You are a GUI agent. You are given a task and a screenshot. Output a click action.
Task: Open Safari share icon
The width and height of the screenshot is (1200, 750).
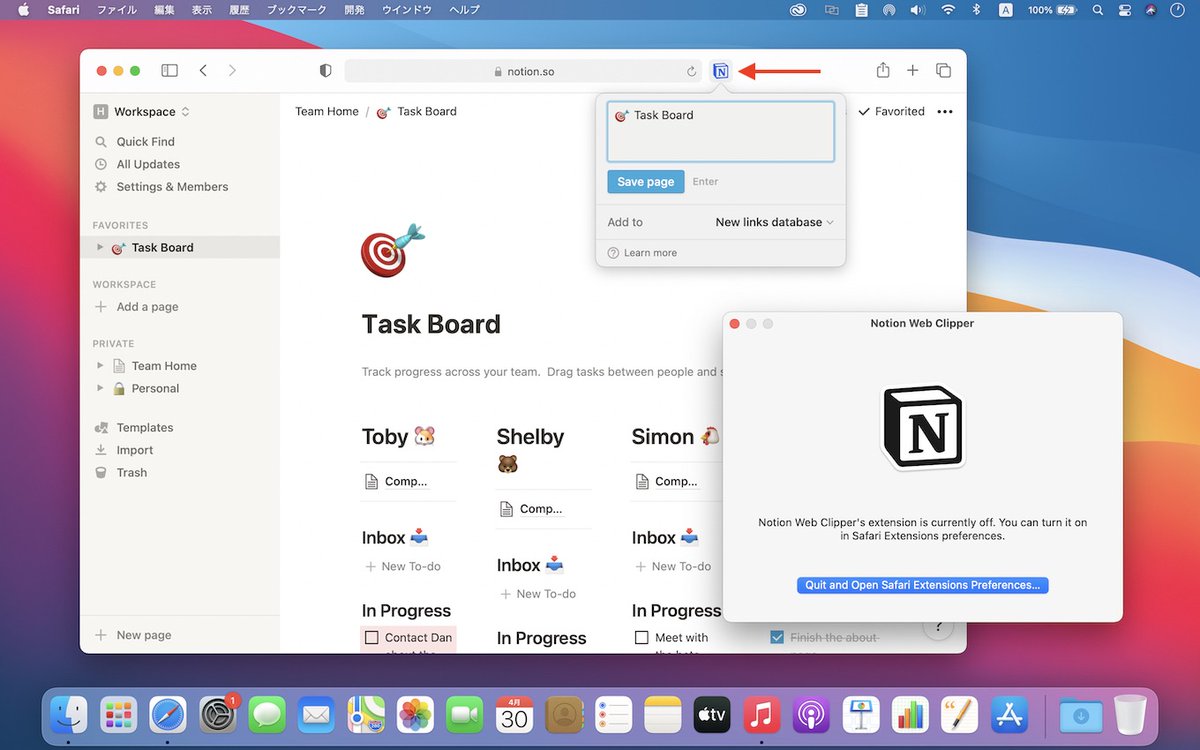click(883, 70)
